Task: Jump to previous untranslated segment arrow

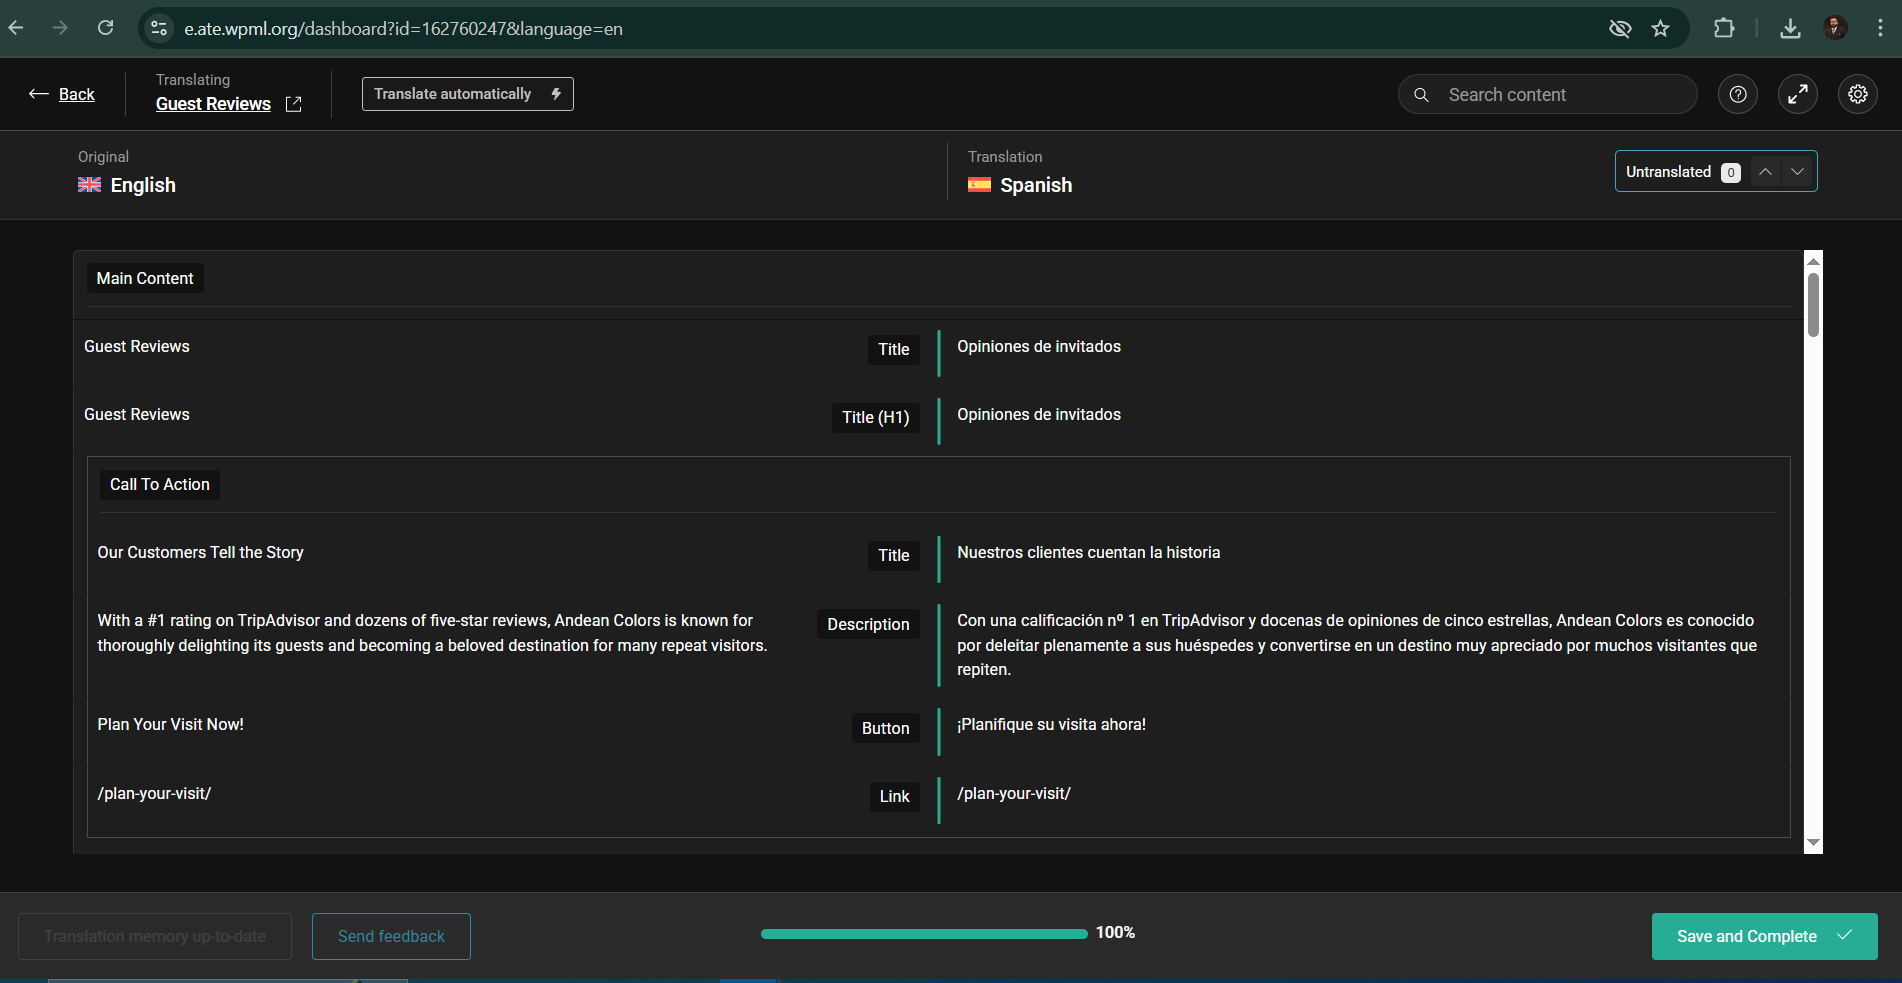Action: click(x=1766, y=171)
